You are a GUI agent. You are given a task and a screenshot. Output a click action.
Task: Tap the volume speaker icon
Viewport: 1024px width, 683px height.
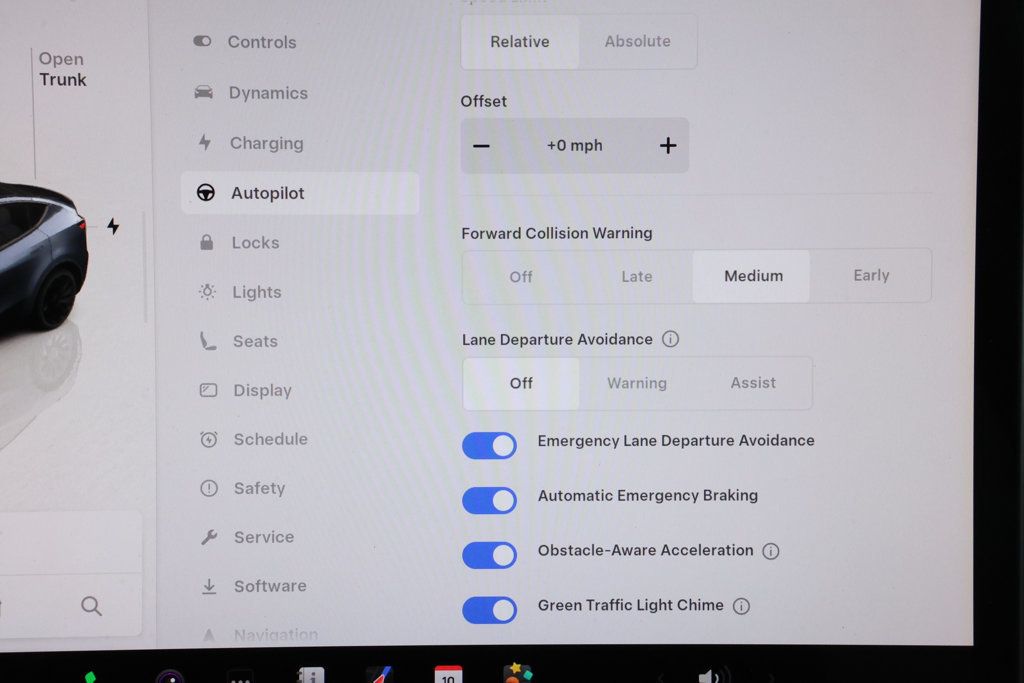tap(712, 676)
